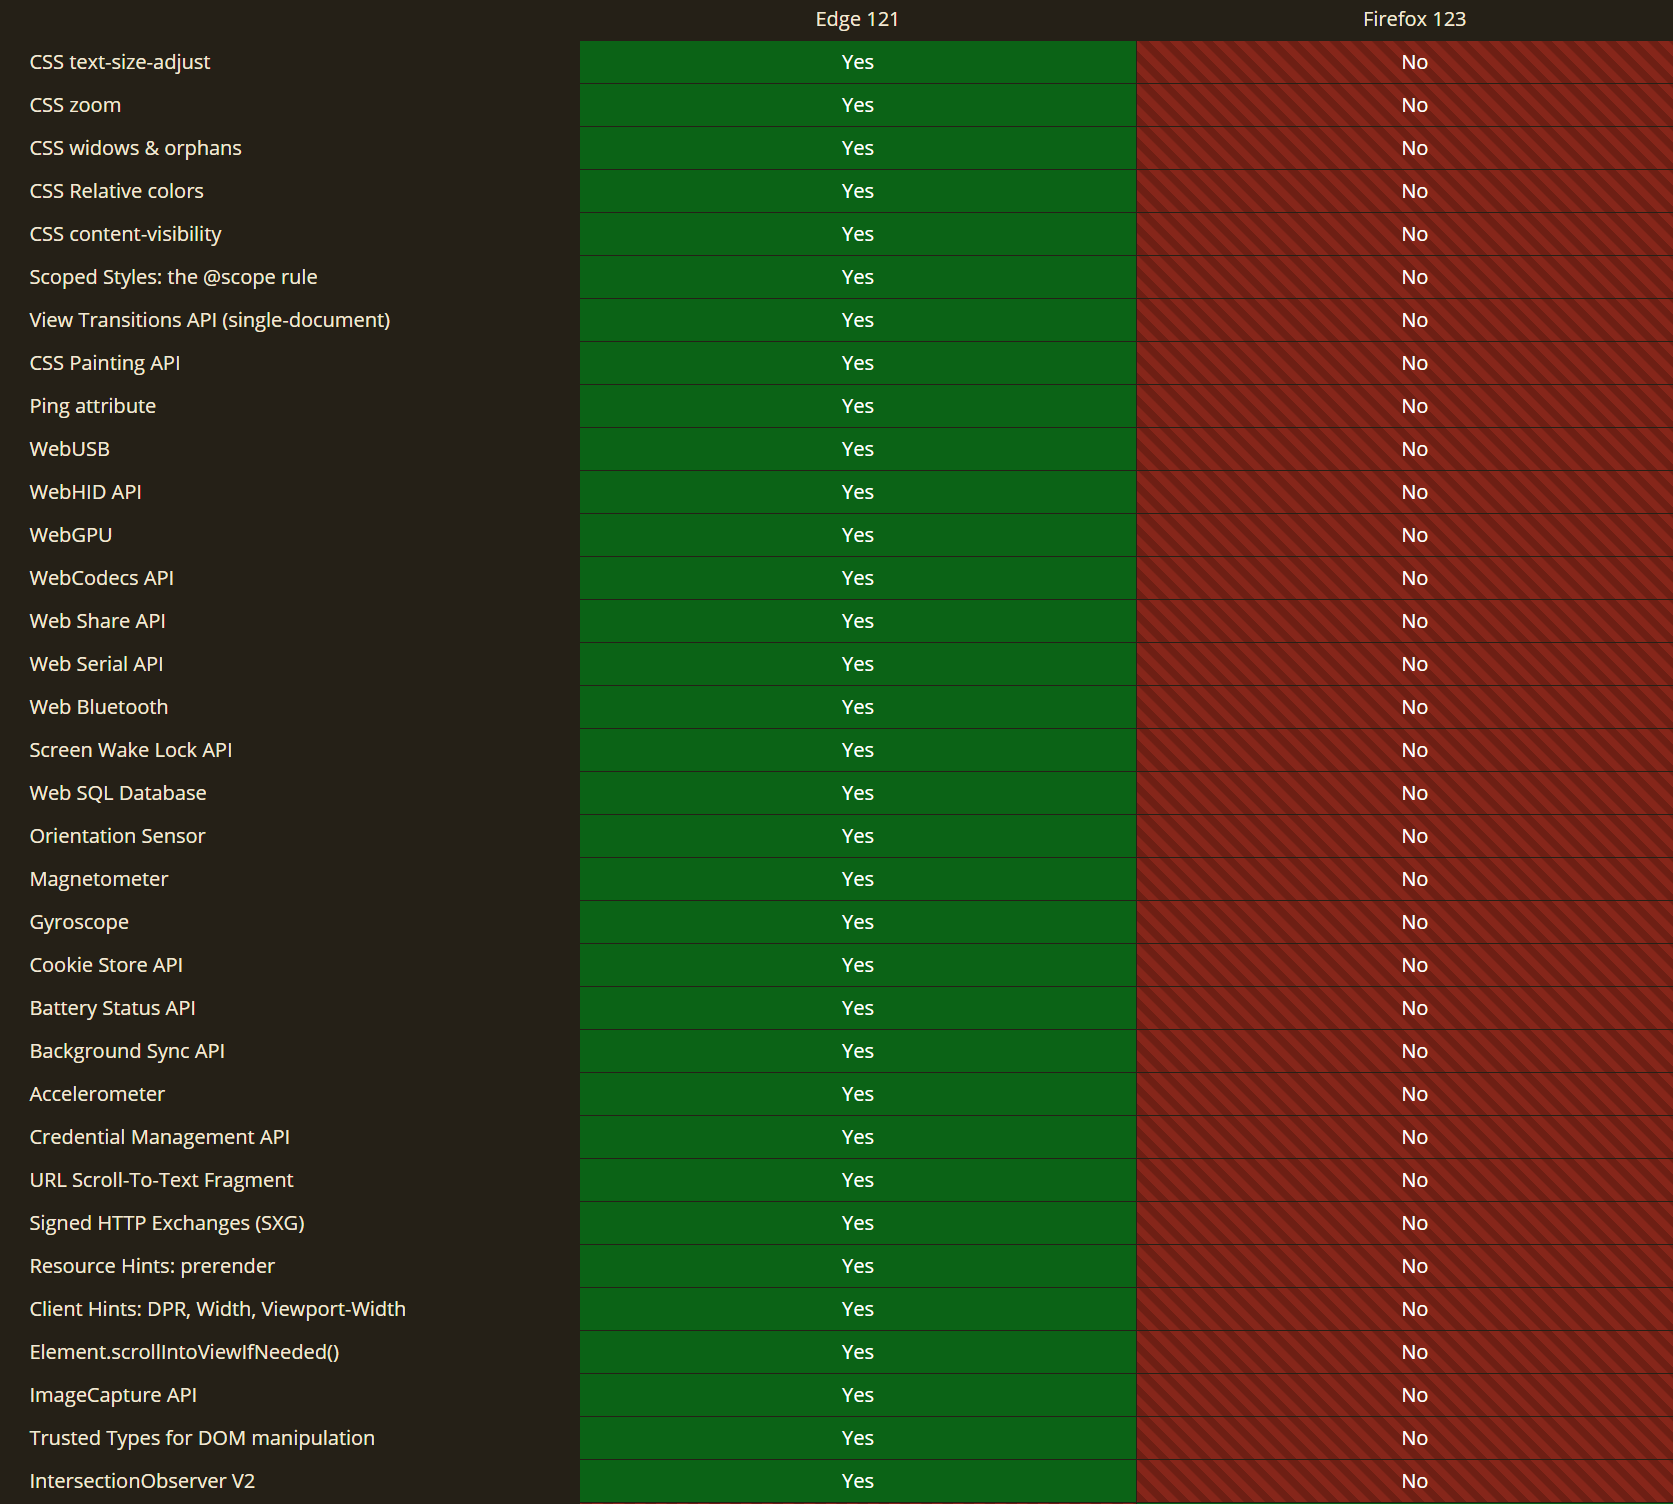Select WebUSB row label
The image size is (1673, 1504).
pos(69,449)
